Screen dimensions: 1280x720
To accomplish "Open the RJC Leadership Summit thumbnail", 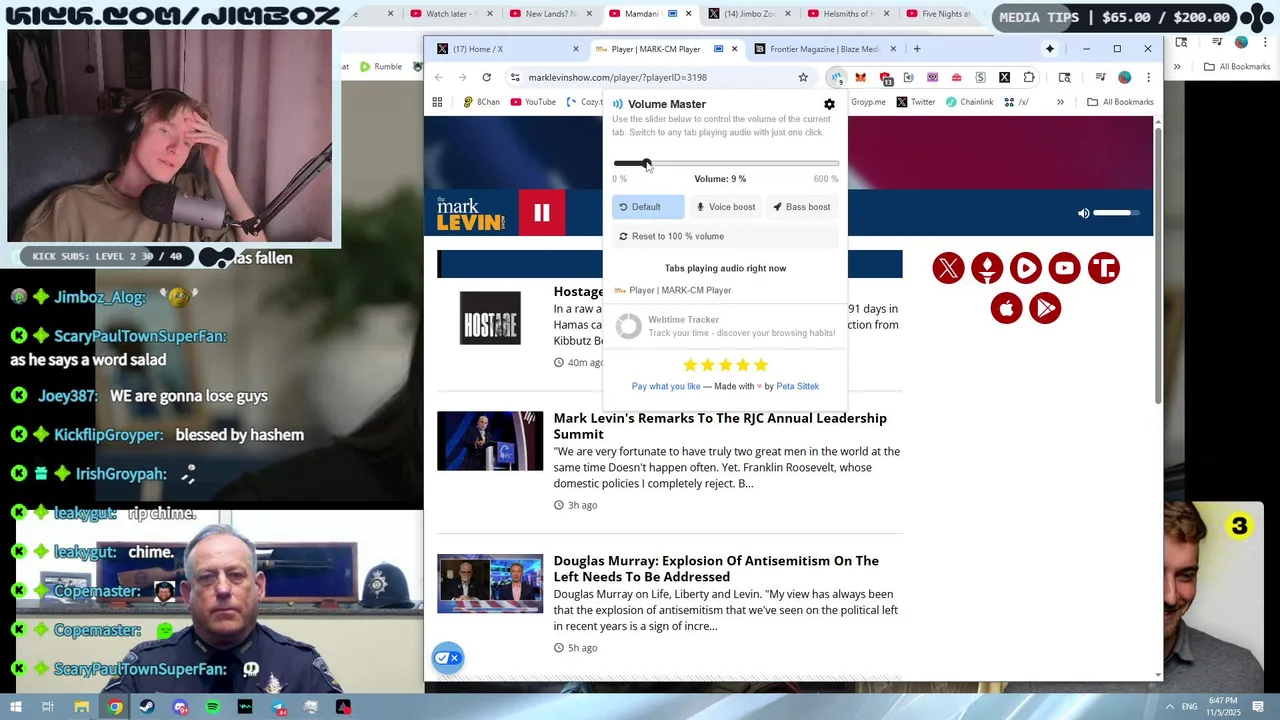I will click(490, 441).
